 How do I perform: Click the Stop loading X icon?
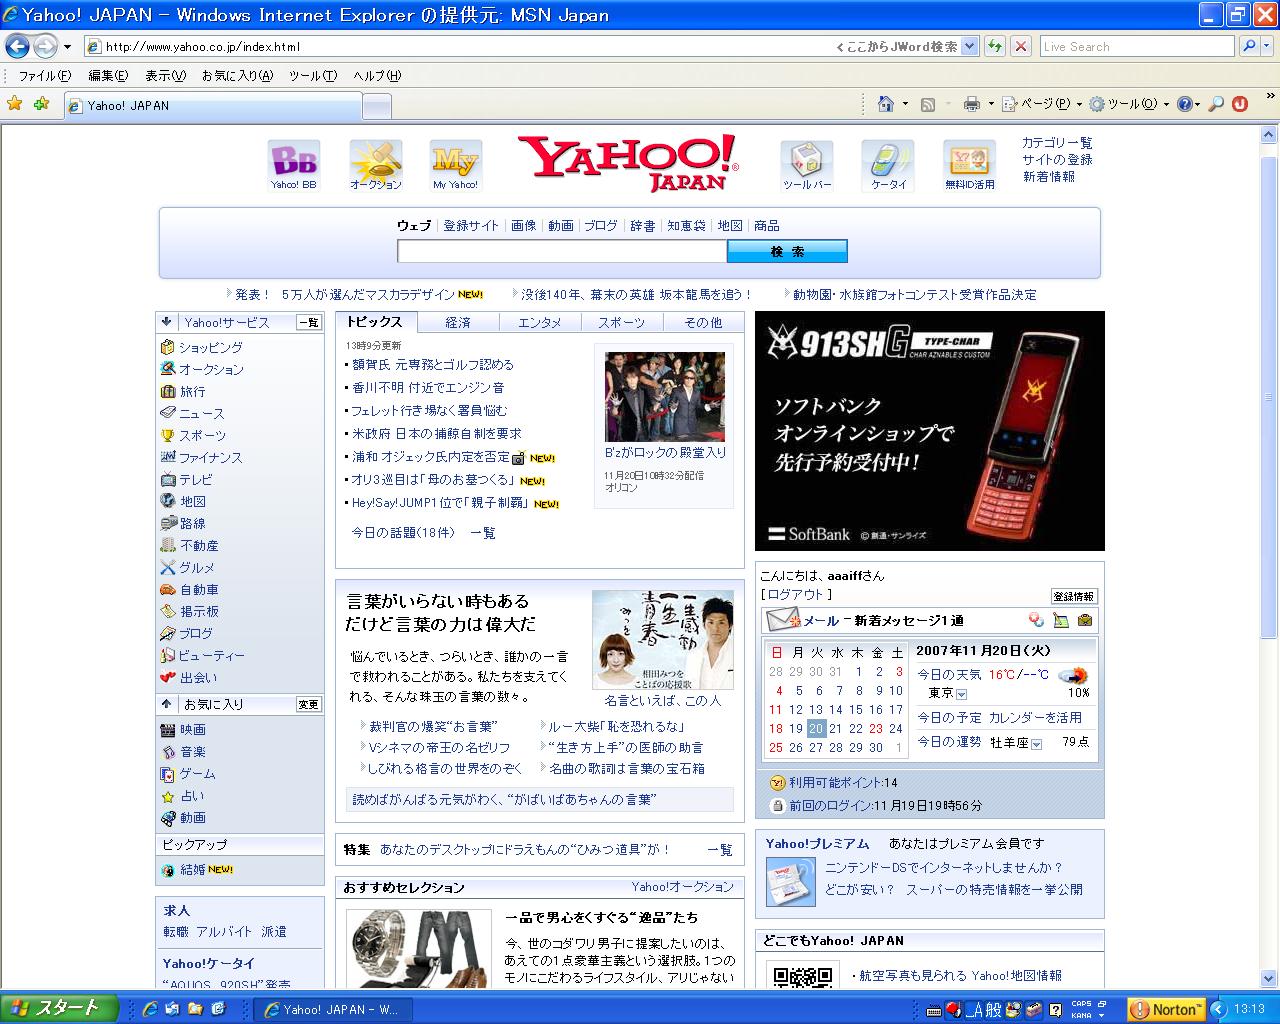coord(1021,46)
